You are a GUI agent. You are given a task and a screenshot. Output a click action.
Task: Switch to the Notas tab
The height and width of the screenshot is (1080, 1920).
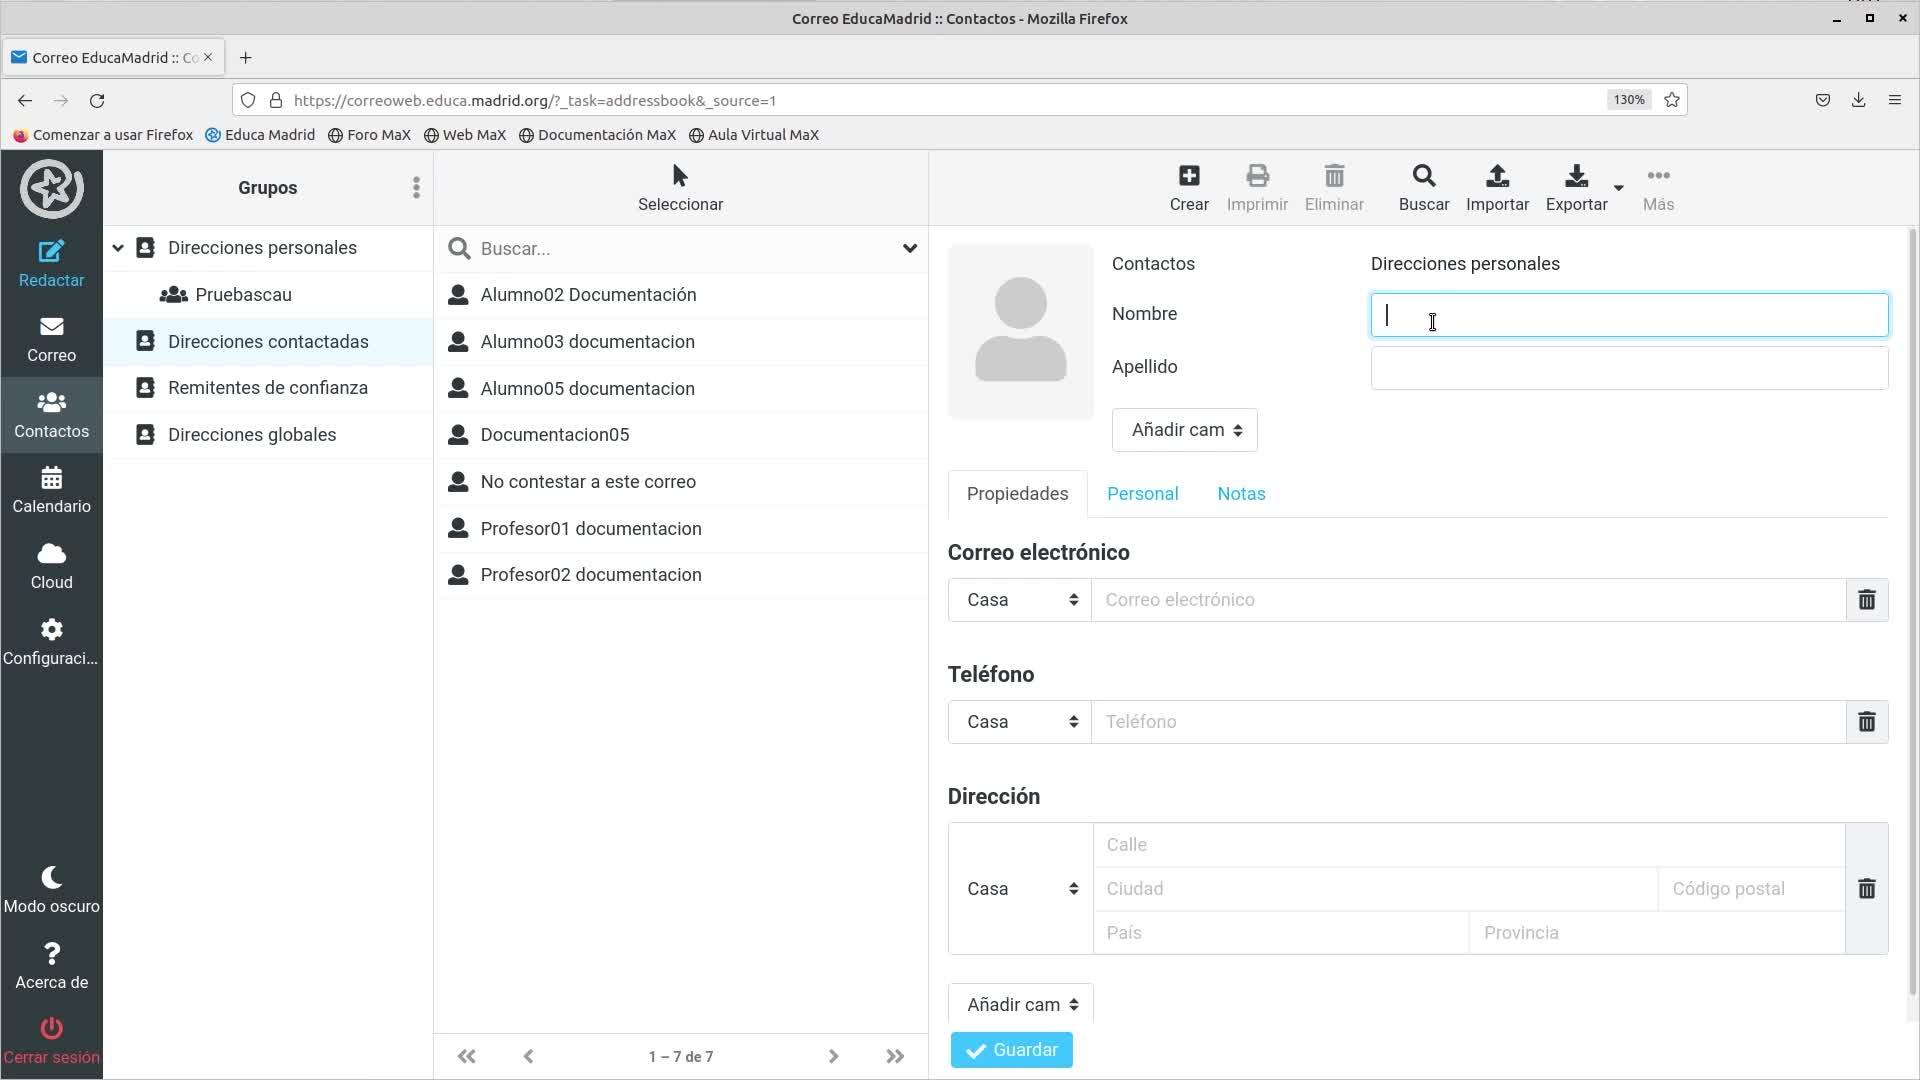(x=1241, y=494)
